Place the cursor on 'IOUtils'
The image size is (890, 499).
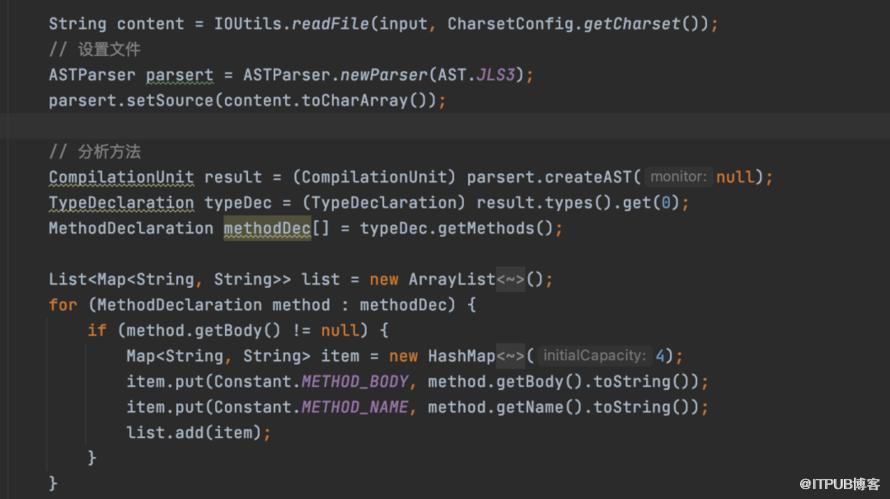(x=247, y=24)
